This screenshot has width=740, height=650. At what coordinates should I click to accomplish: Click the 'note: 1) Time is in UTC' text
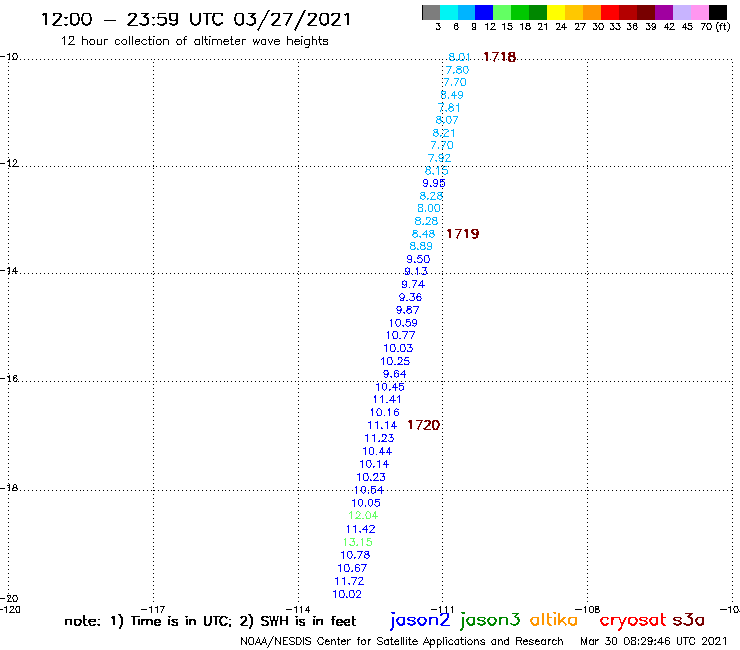(148, 621)
